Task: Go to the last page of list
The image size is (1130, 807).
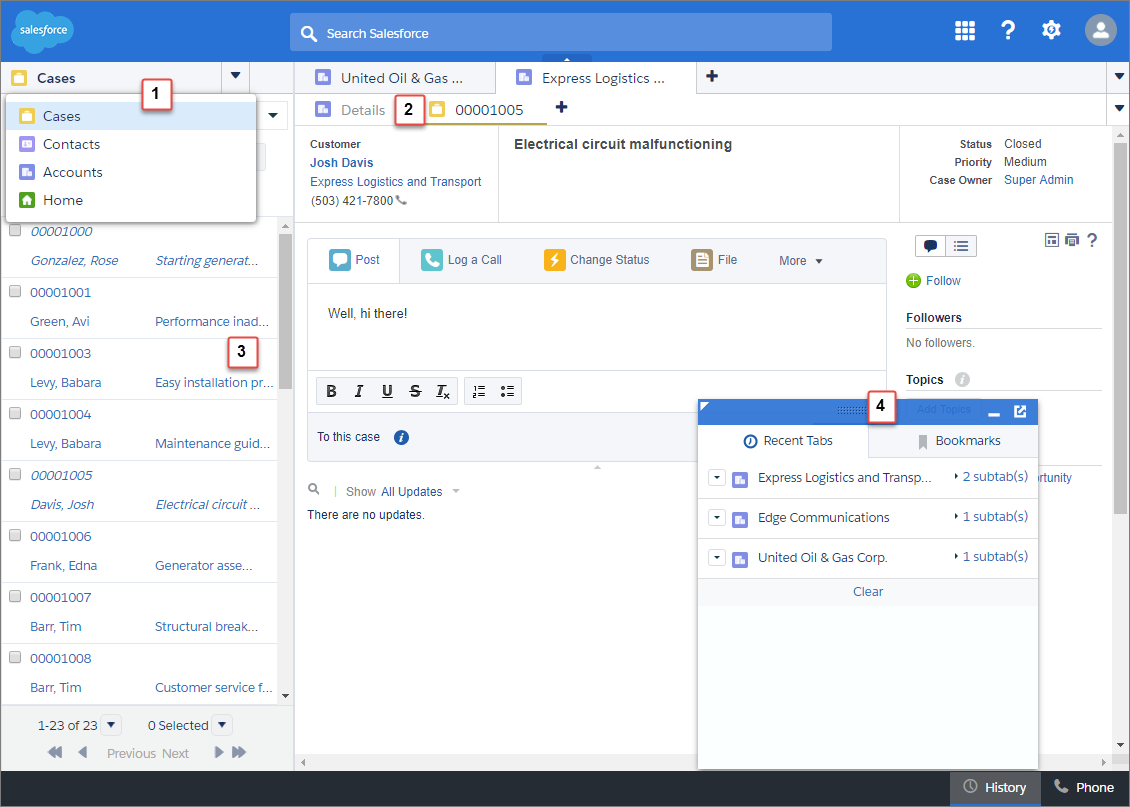Action: (x=239, y=752)
